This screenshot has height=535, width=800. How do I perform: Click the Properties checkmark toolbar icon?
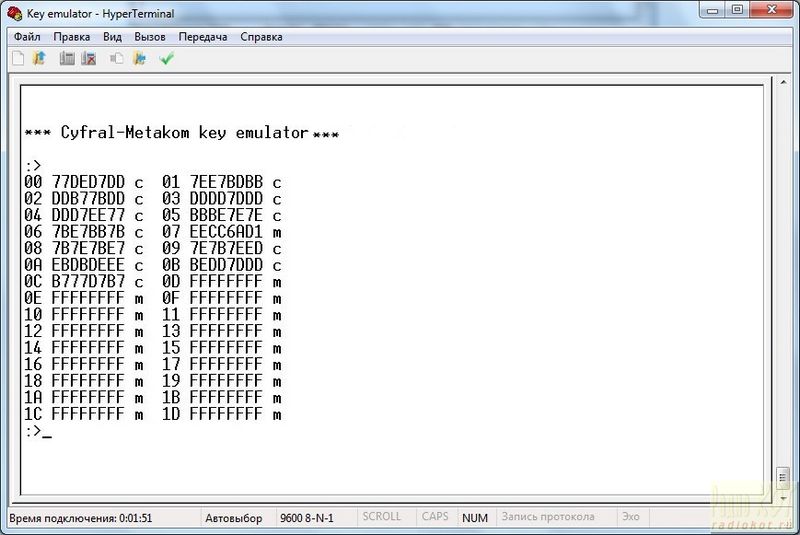(167, 59)
